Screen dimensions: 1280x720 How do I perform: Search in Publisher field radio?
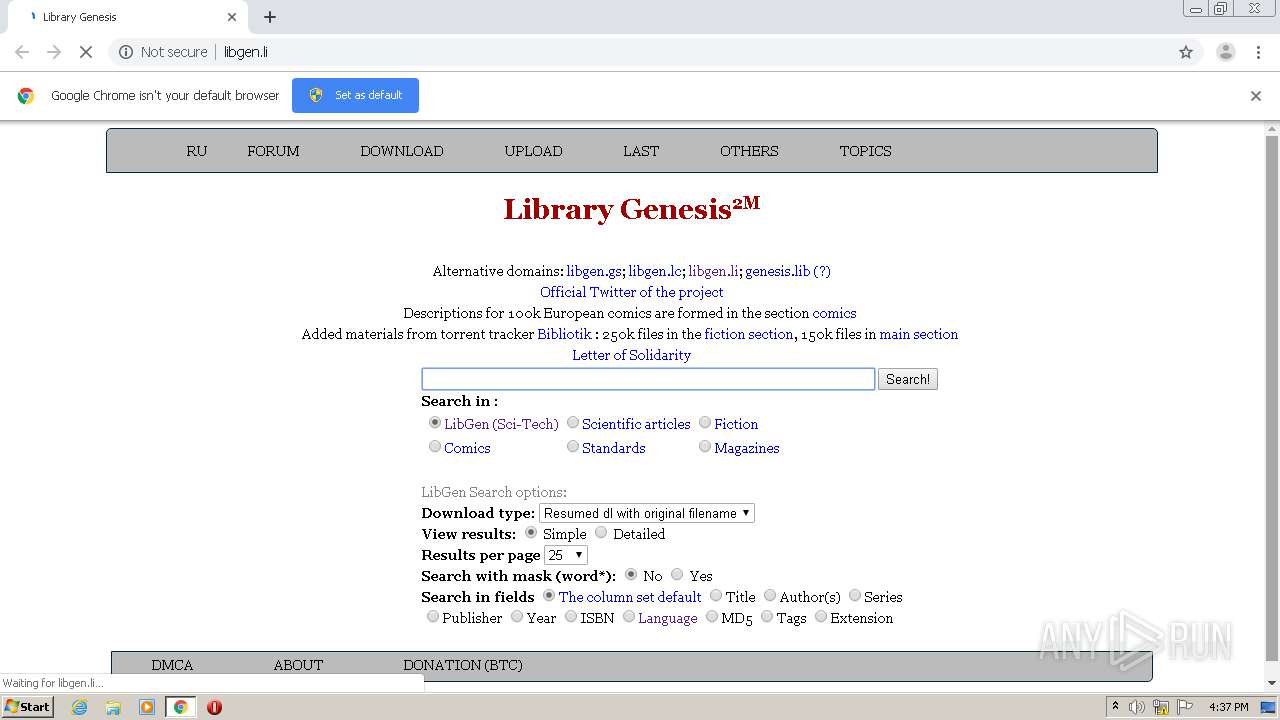click(x=433, y=617)
